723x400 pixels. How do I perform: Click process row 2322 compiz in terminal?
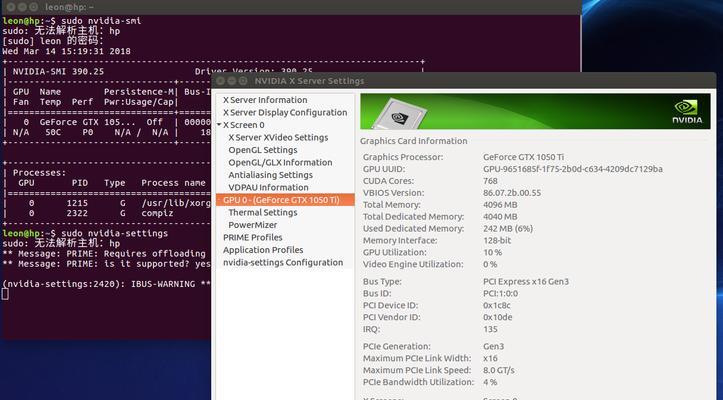click(x=107, y=213)
